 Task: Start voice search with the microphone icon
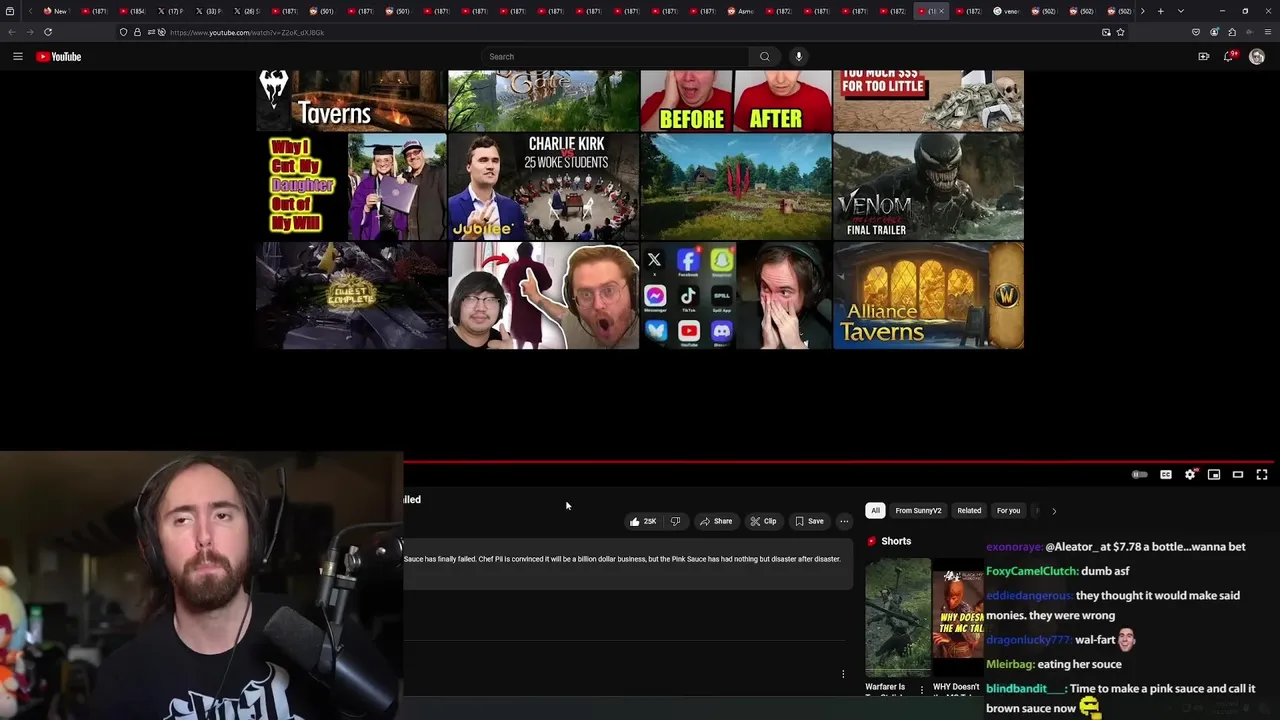click(x=798, y=57)
